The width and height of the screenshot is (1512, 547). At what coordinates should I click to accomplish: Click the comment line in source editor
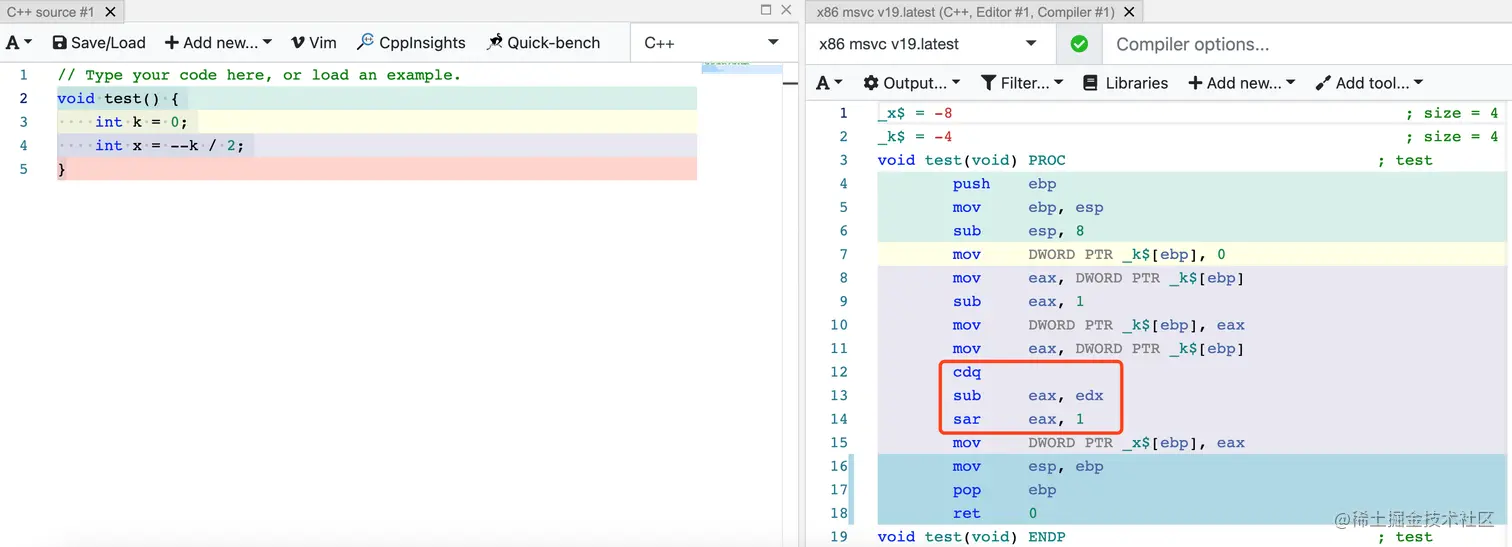coord(259,75)
